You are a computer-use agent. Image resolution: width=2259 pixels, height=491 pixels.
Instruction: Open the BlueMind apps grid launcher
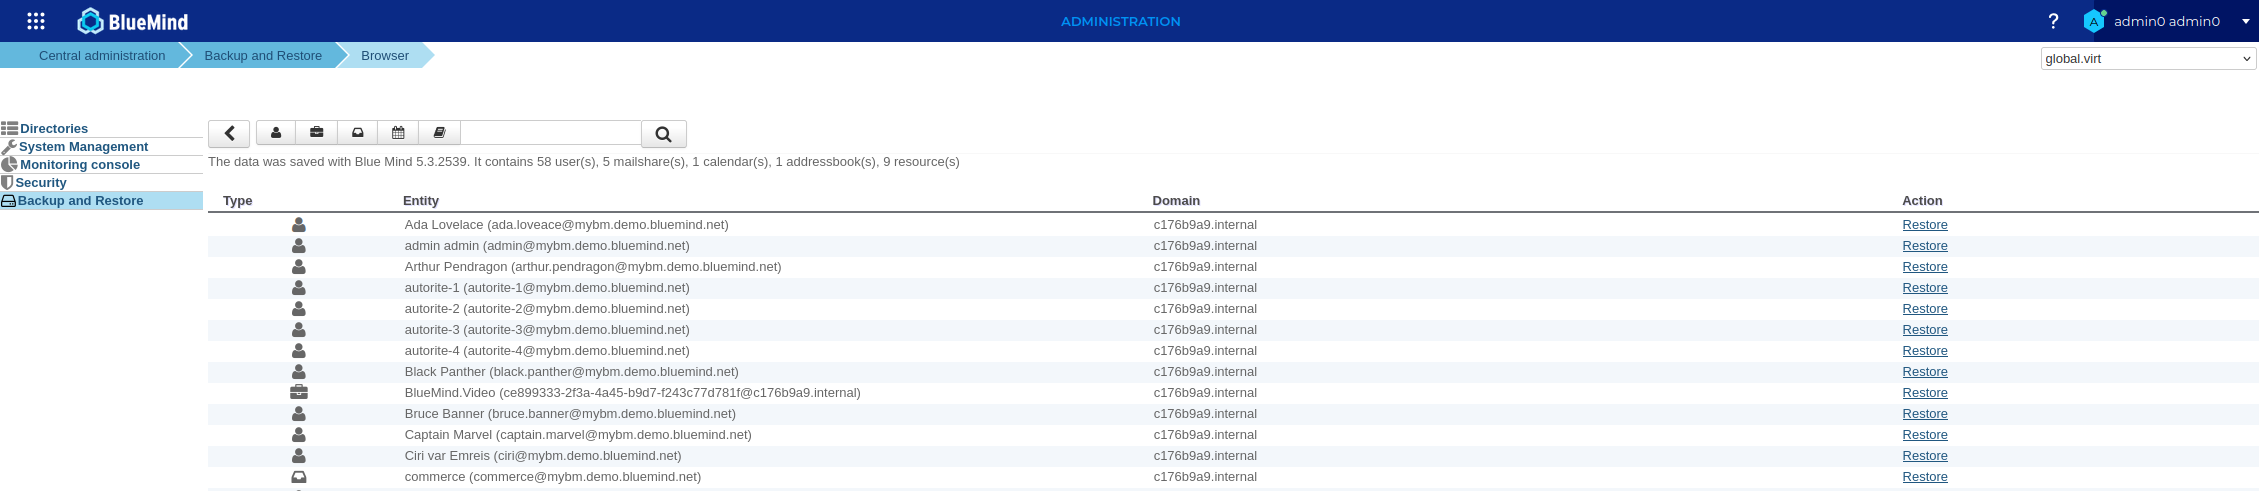pos(36,21)
